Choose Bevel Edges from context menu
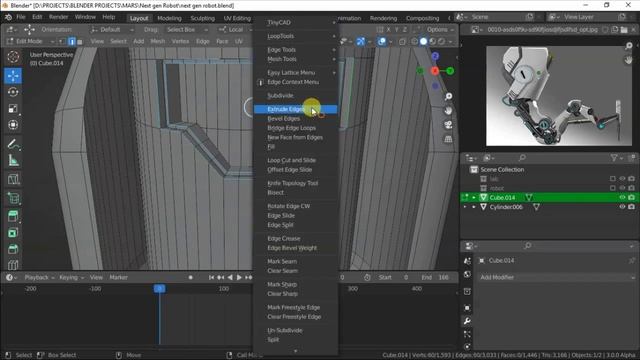640x360 pixels. pyautogui.click(x=296, y=119)
